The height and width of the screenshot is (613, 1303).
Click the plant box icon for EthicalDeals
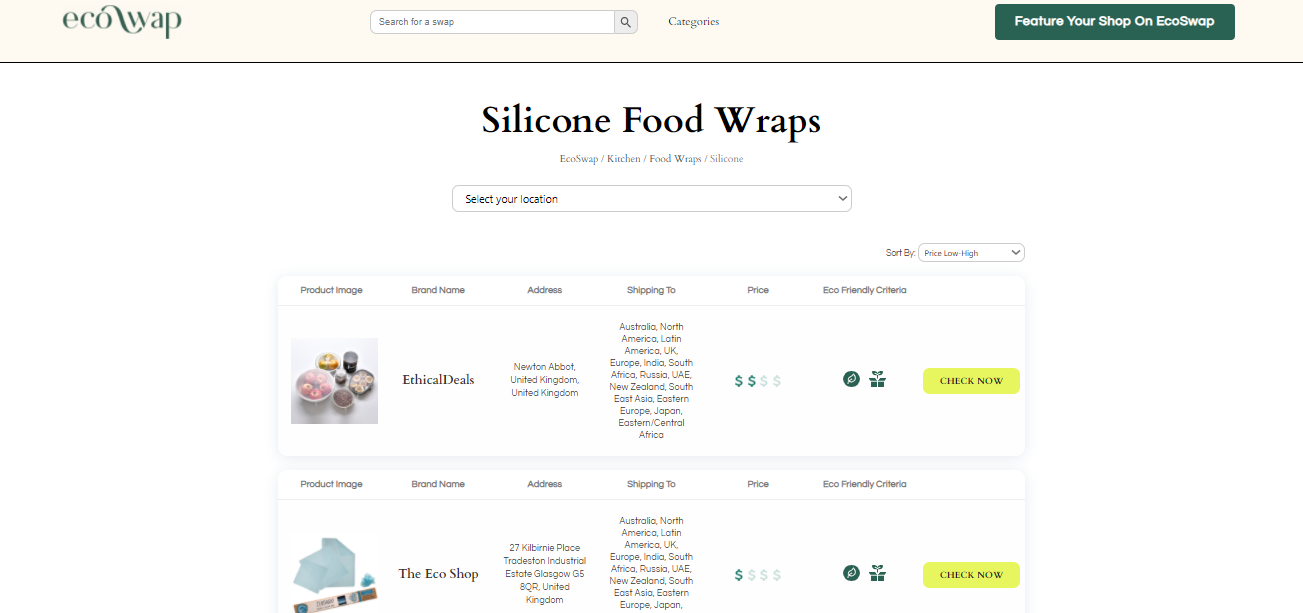tap(877, 379)
